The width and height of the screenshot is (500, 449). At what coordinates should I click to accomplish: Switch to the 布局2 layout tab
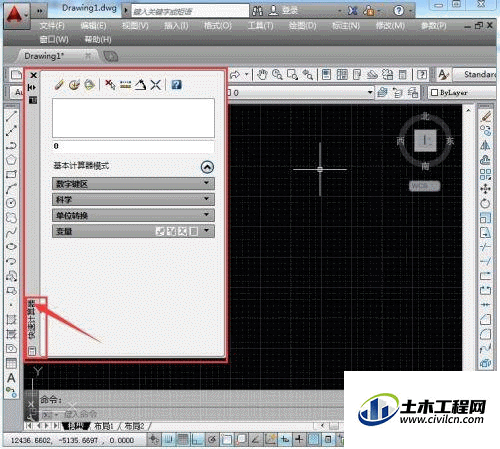click(134, 426)
